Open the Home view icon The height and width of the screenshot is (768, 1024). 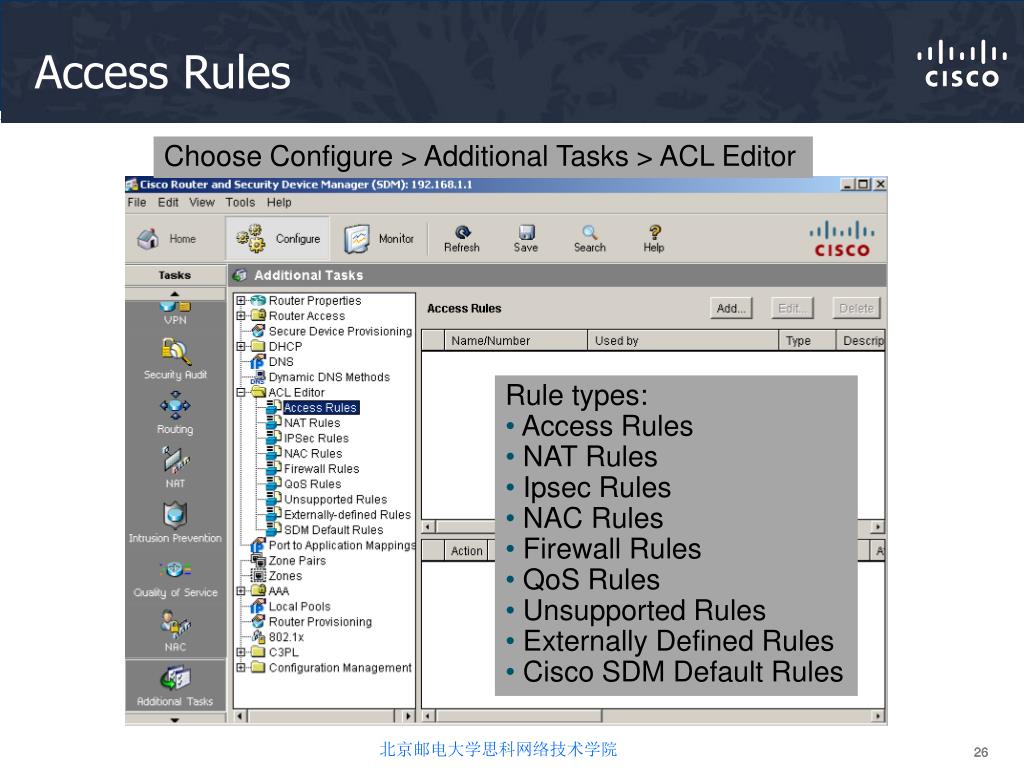[x=148, y=238]
